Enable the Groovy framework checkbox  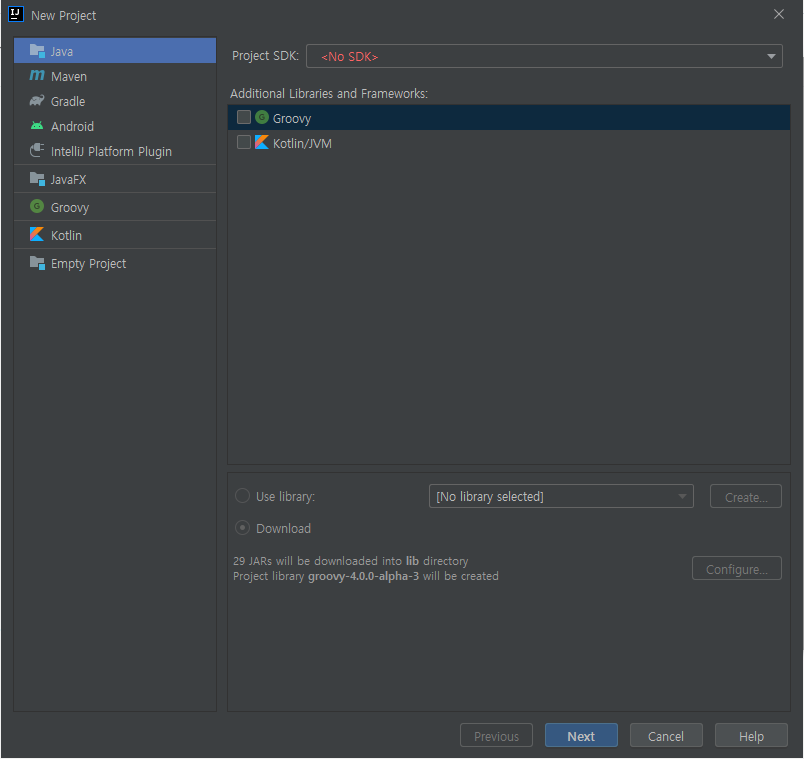(244, 117)
